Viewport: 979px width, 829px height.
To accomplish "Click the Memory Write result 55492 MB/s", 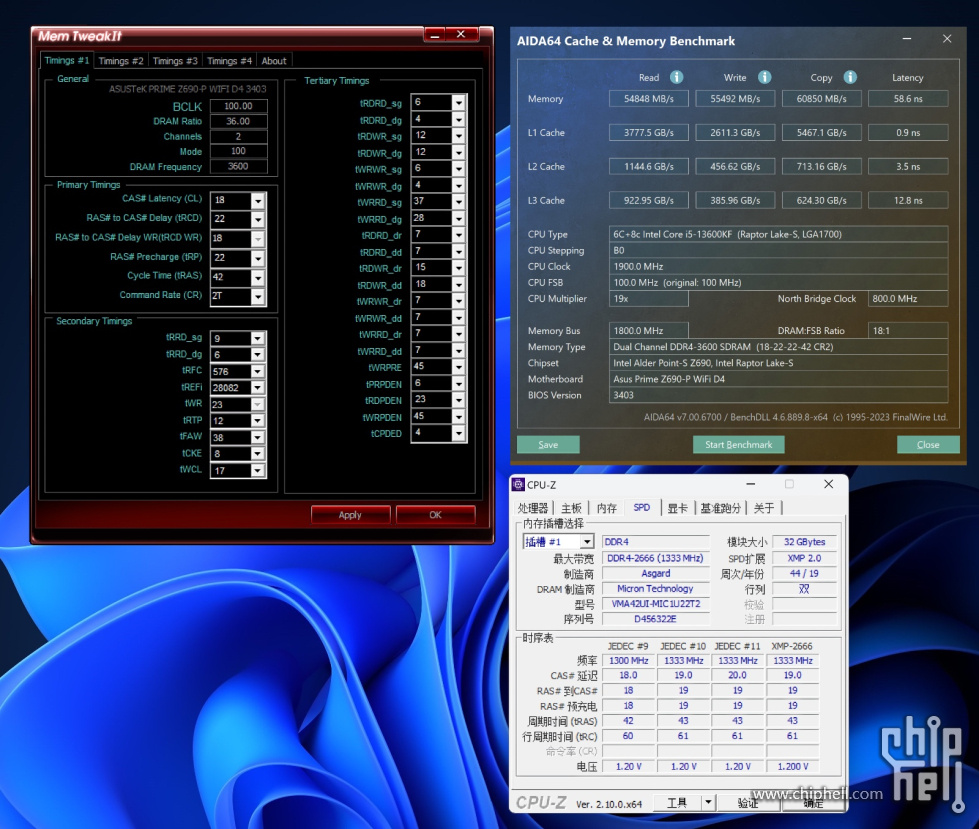I will pos(735,99).
